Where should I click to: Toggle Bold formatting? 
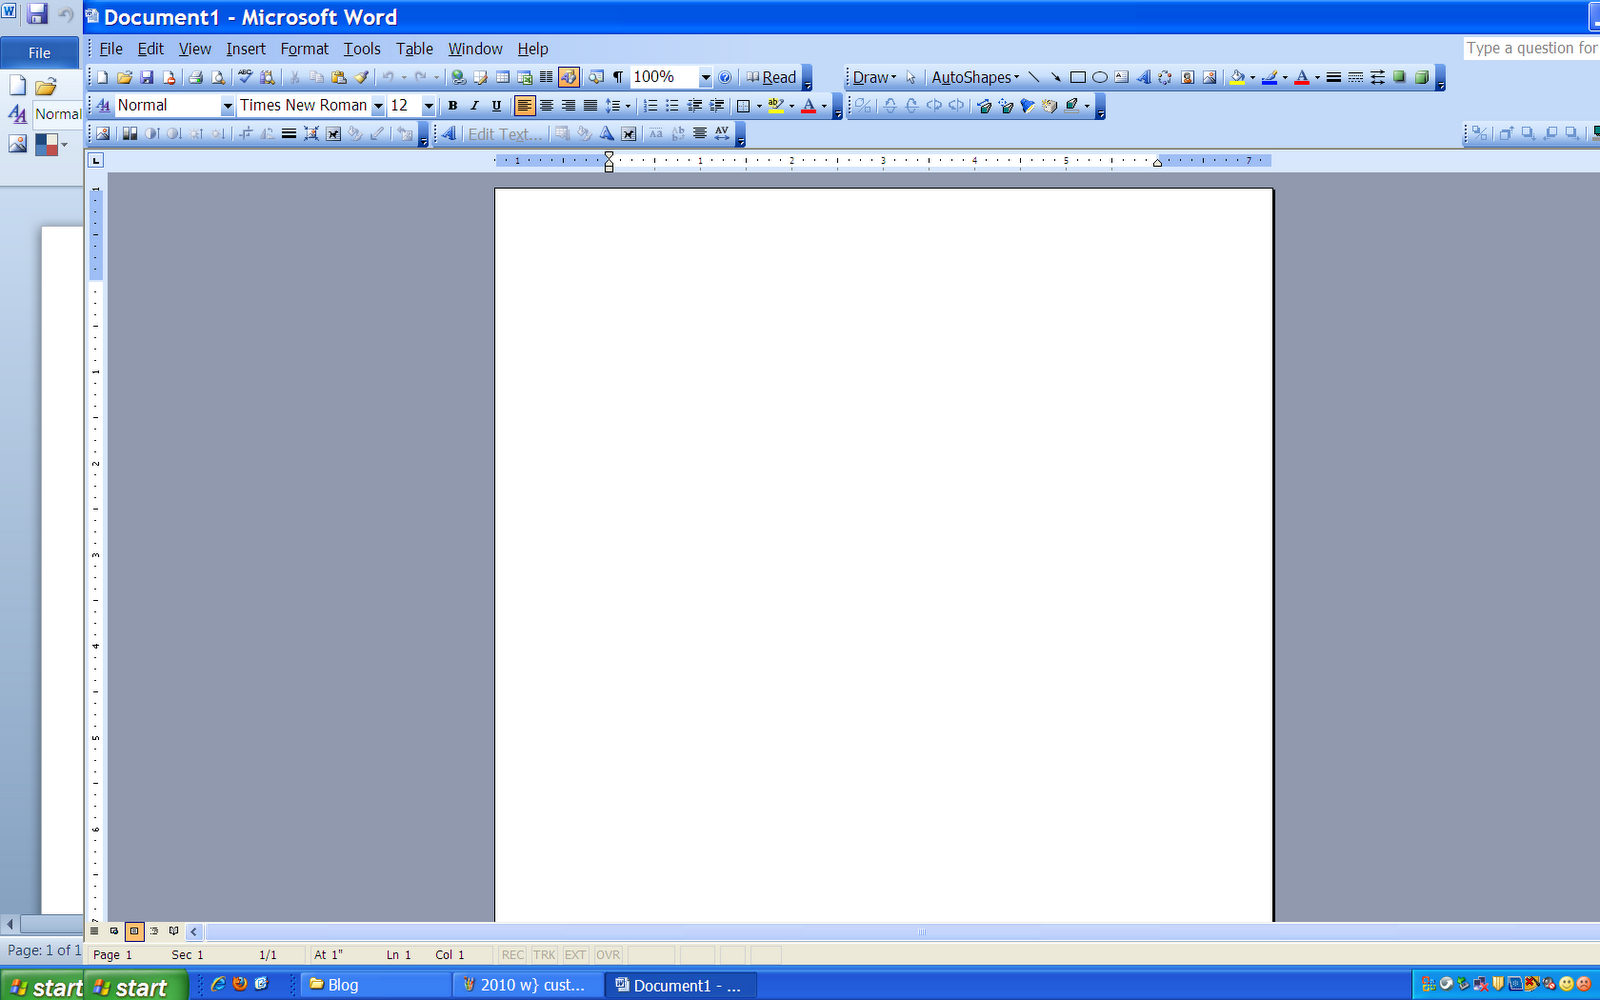click(x=452, y=105)
